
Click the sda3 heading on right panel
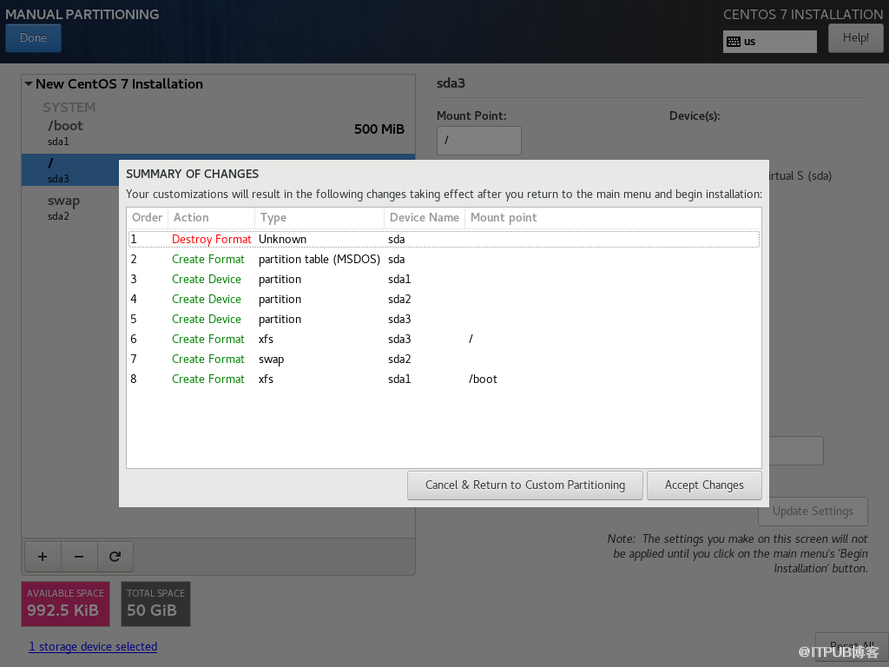point(451,83)
